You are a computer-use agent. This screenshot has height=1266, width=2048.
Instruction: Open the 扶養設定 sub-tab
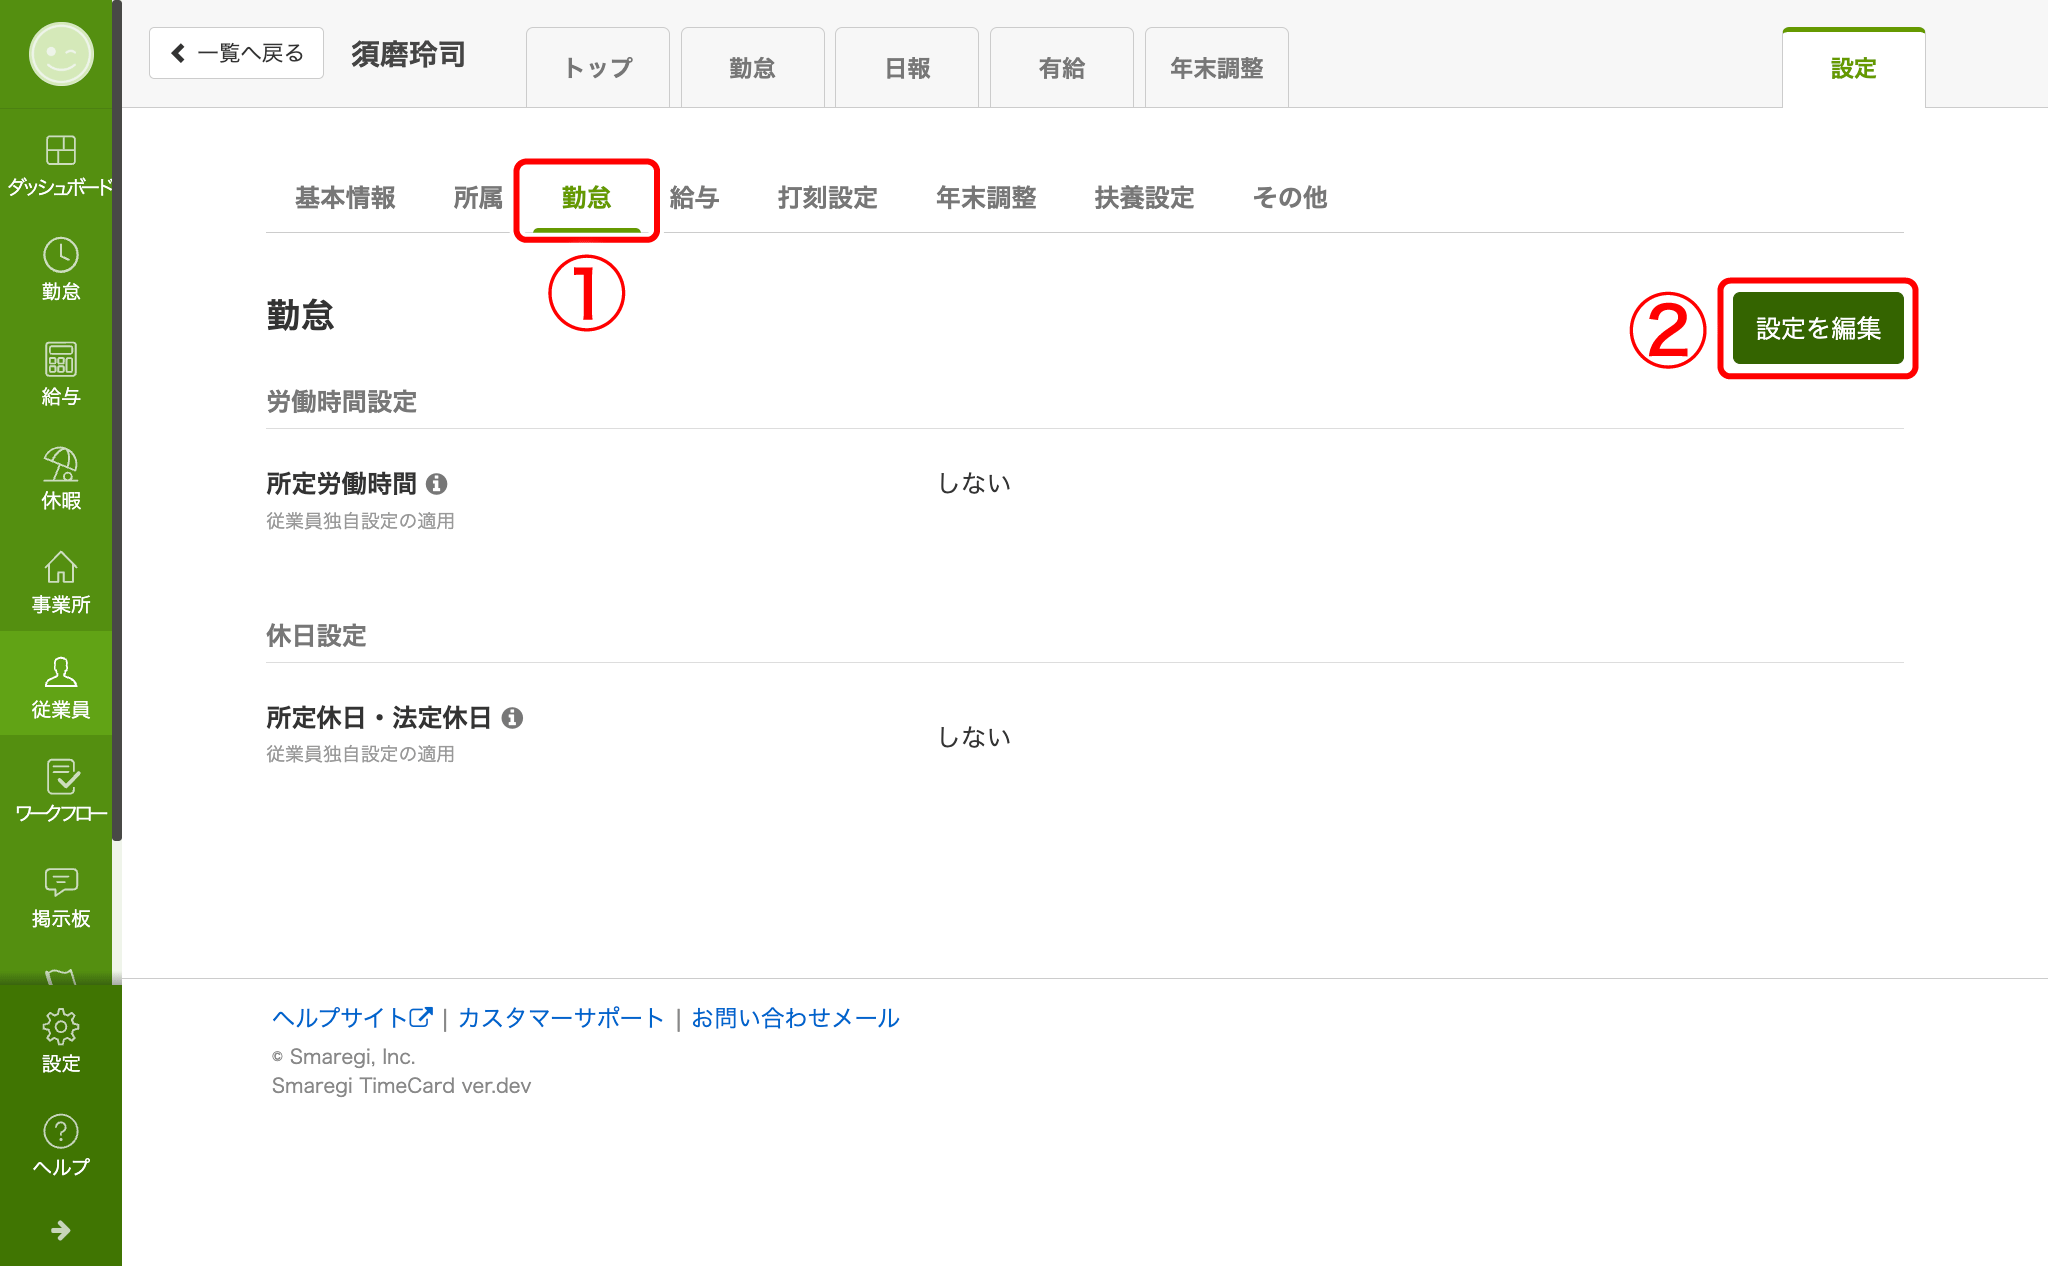tap(1144, 198)
